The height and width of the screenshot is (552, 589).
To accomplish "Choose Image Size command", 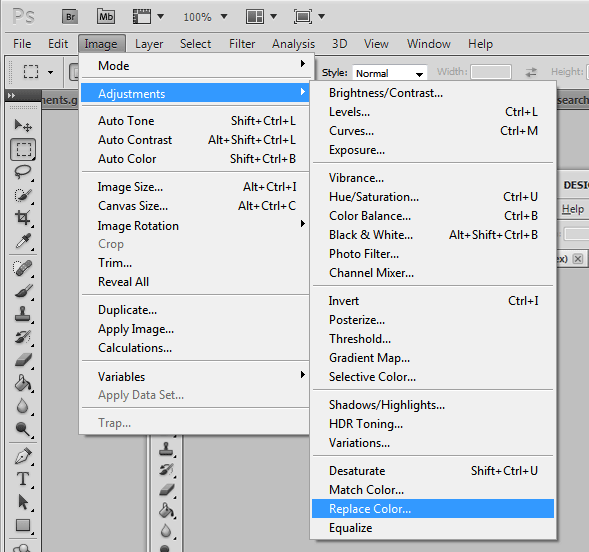I will (195, 187).
